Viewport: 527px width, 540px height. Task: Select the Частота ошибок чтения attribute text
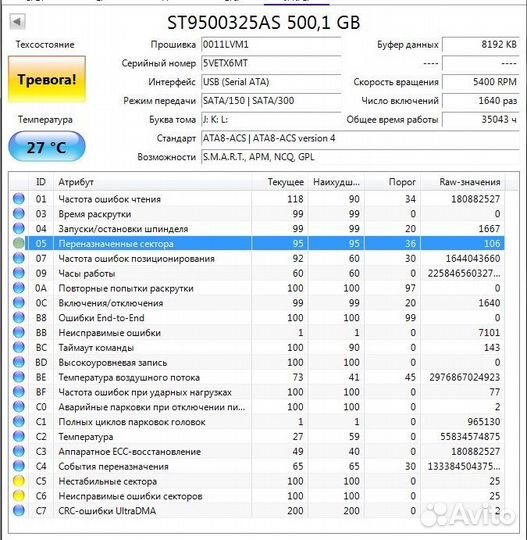[x=110, y=199]
